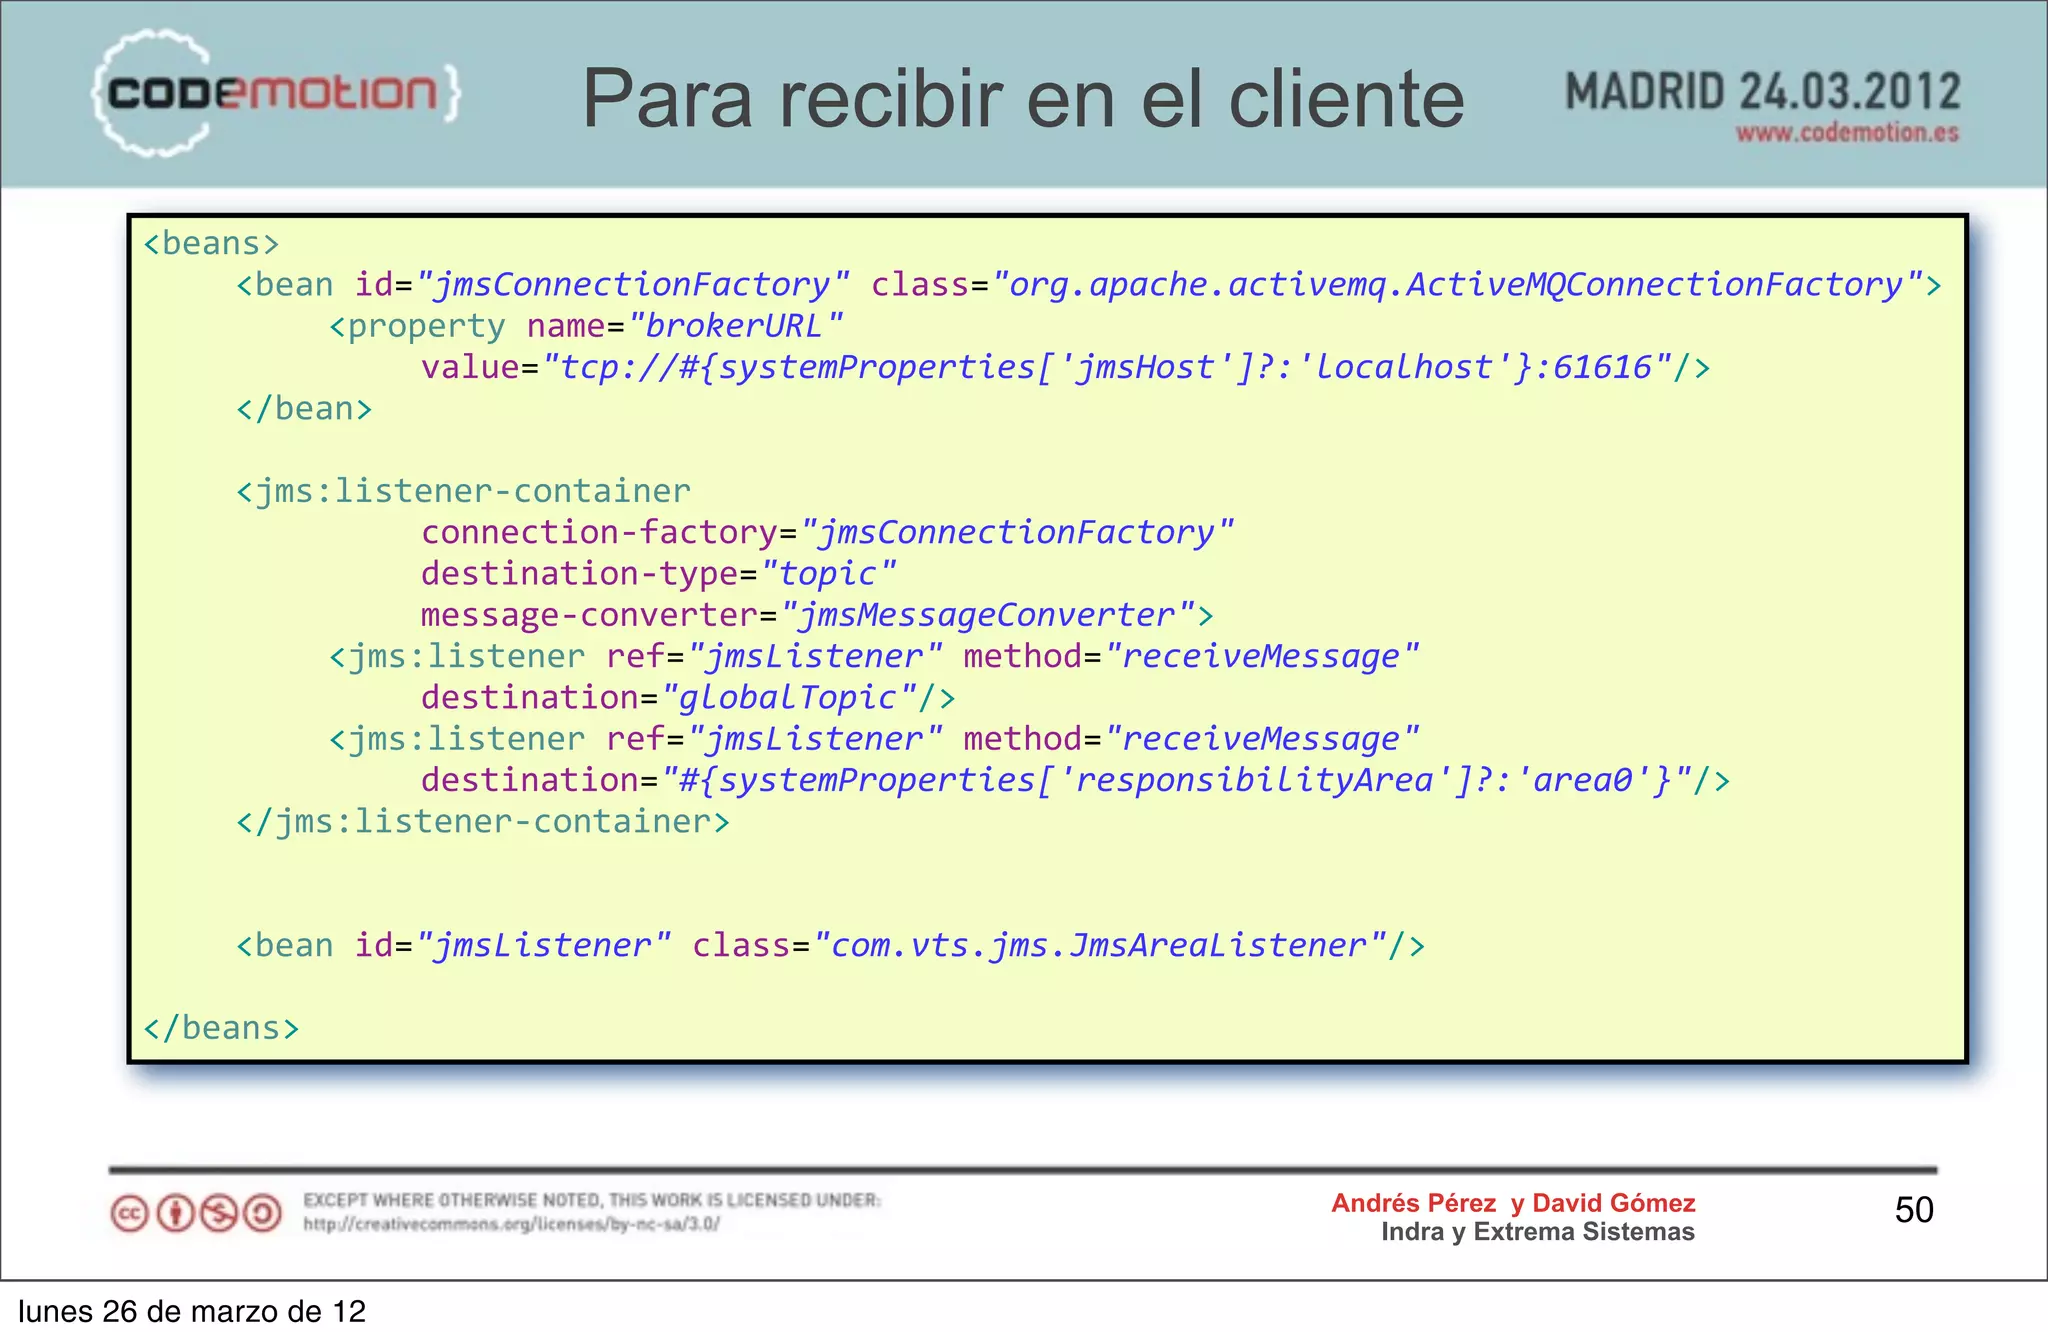Image resolution: width=2048 pixels, height=1332 pixels.
Task: Click the id="jmsConnectionFactory" bean attribute
Action: coord(602,286)
